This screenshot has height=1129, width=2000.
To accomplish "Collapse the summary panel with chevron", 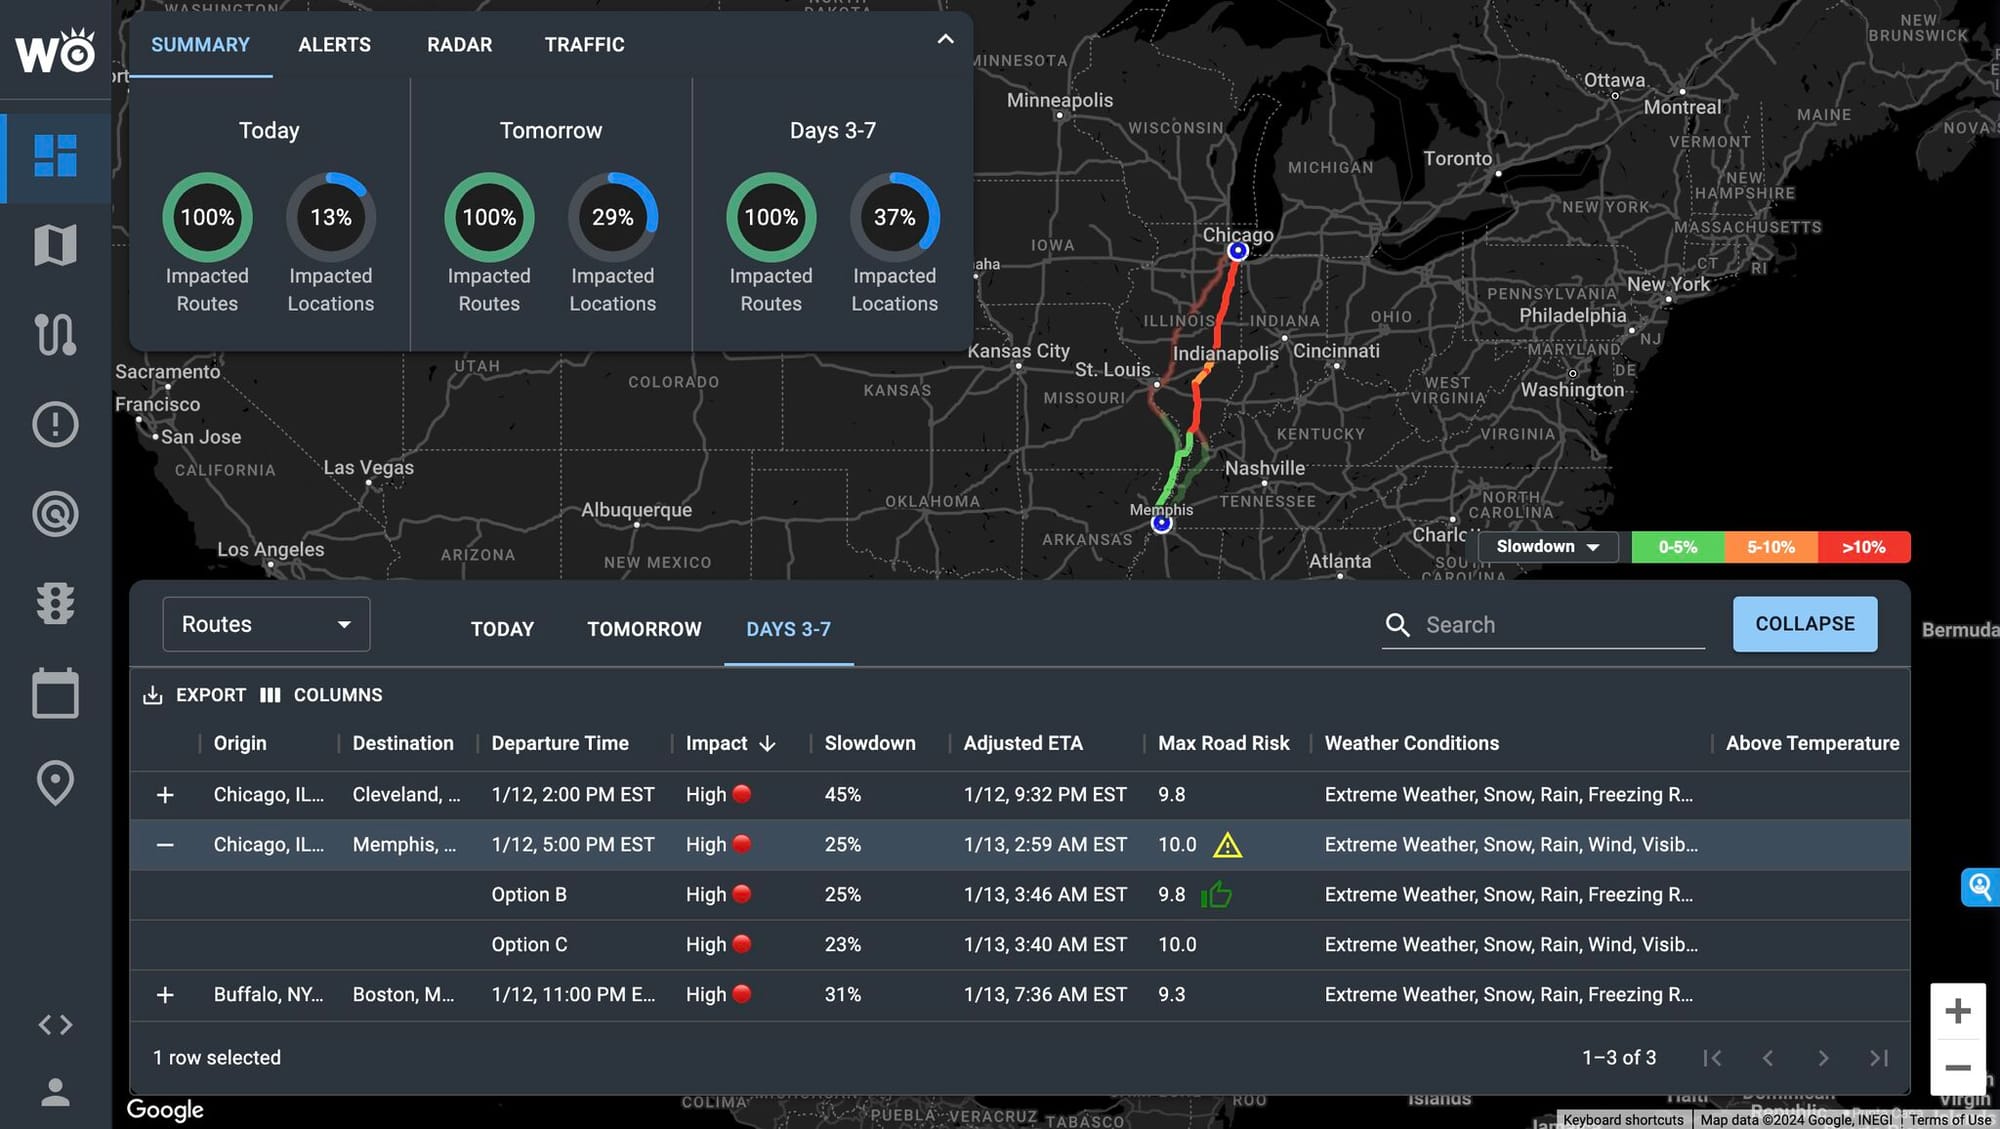I will pyautogui.click(x=945, y=40).
